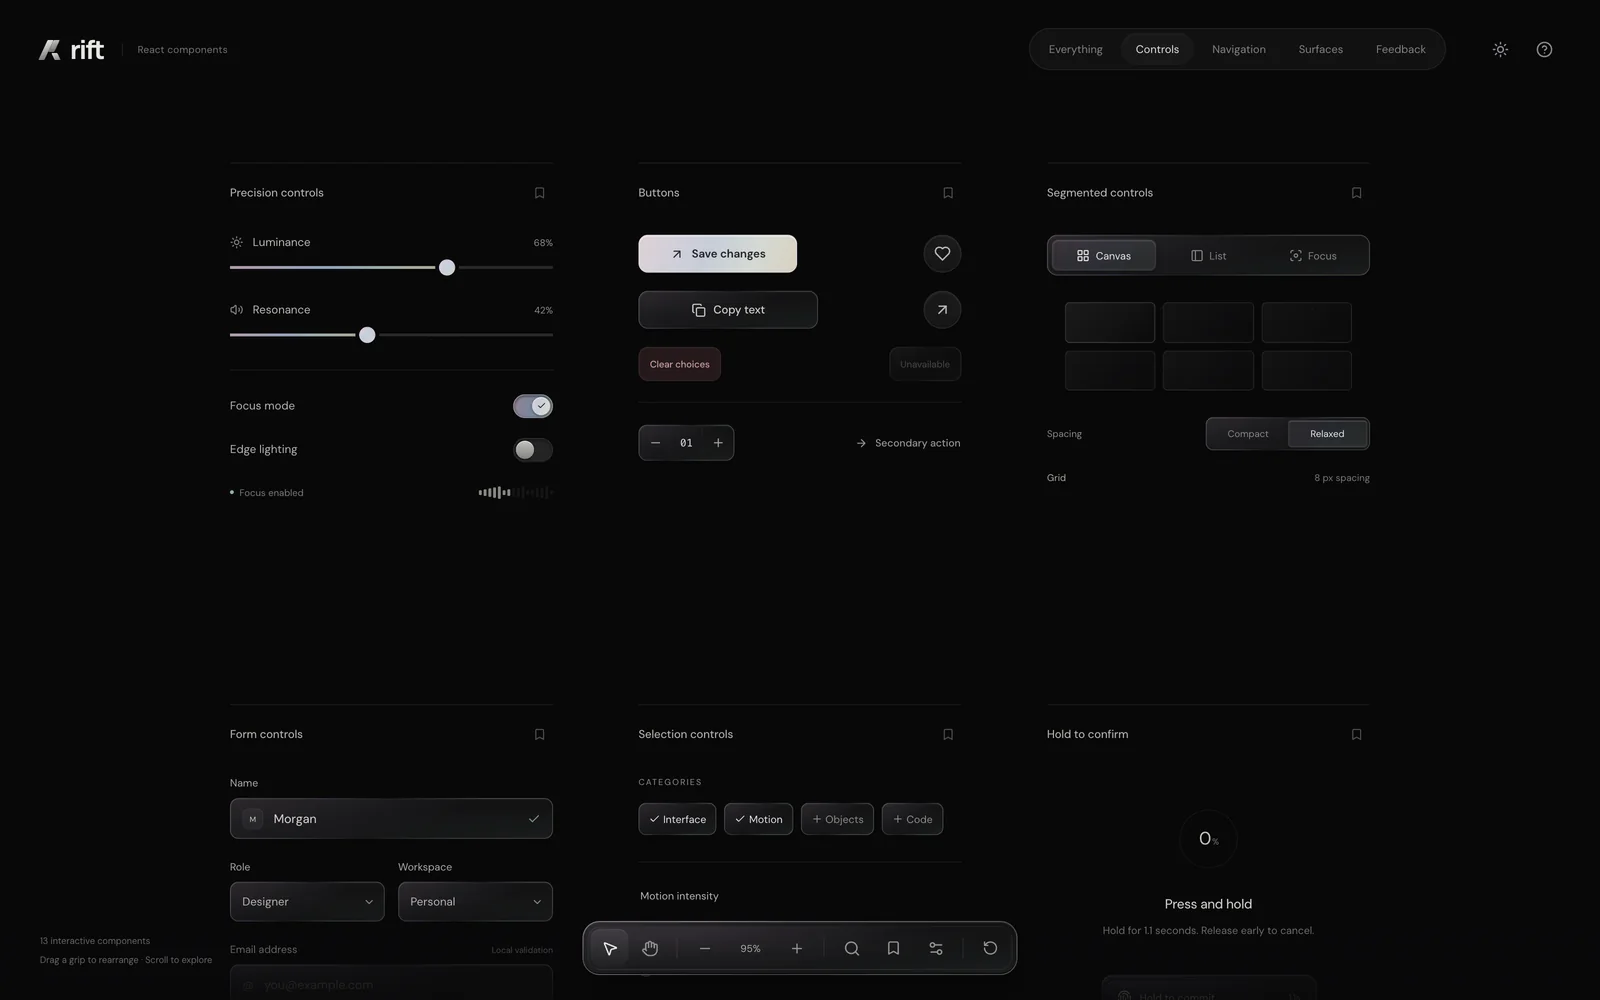Click the Luminance slider handle
Screen dimensions: 1600x1000
coord(447,267)
